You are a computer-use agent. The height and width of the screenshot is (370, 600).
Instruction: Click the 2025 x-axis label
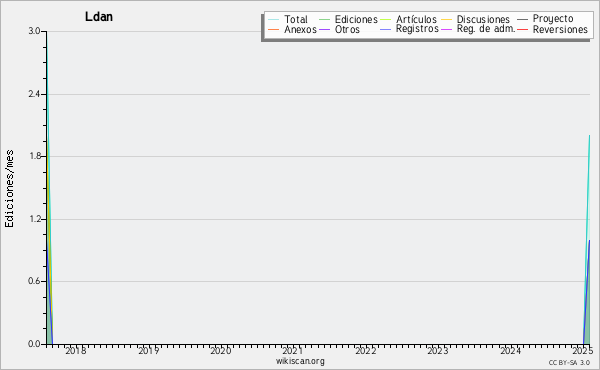click(x=582, y=351)
